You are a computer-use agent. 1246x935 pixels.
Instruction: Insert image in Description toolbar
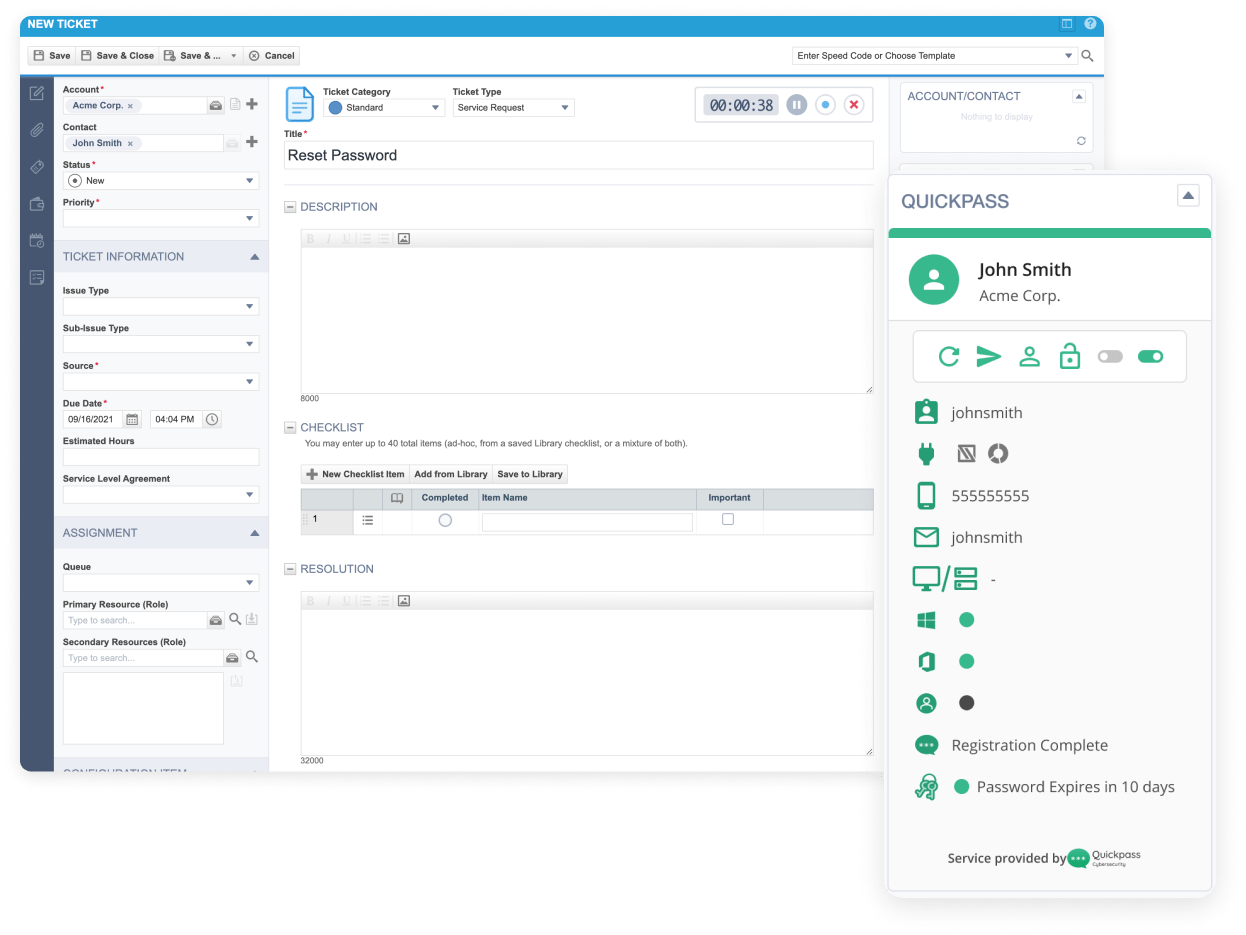(x=404, y=239)
